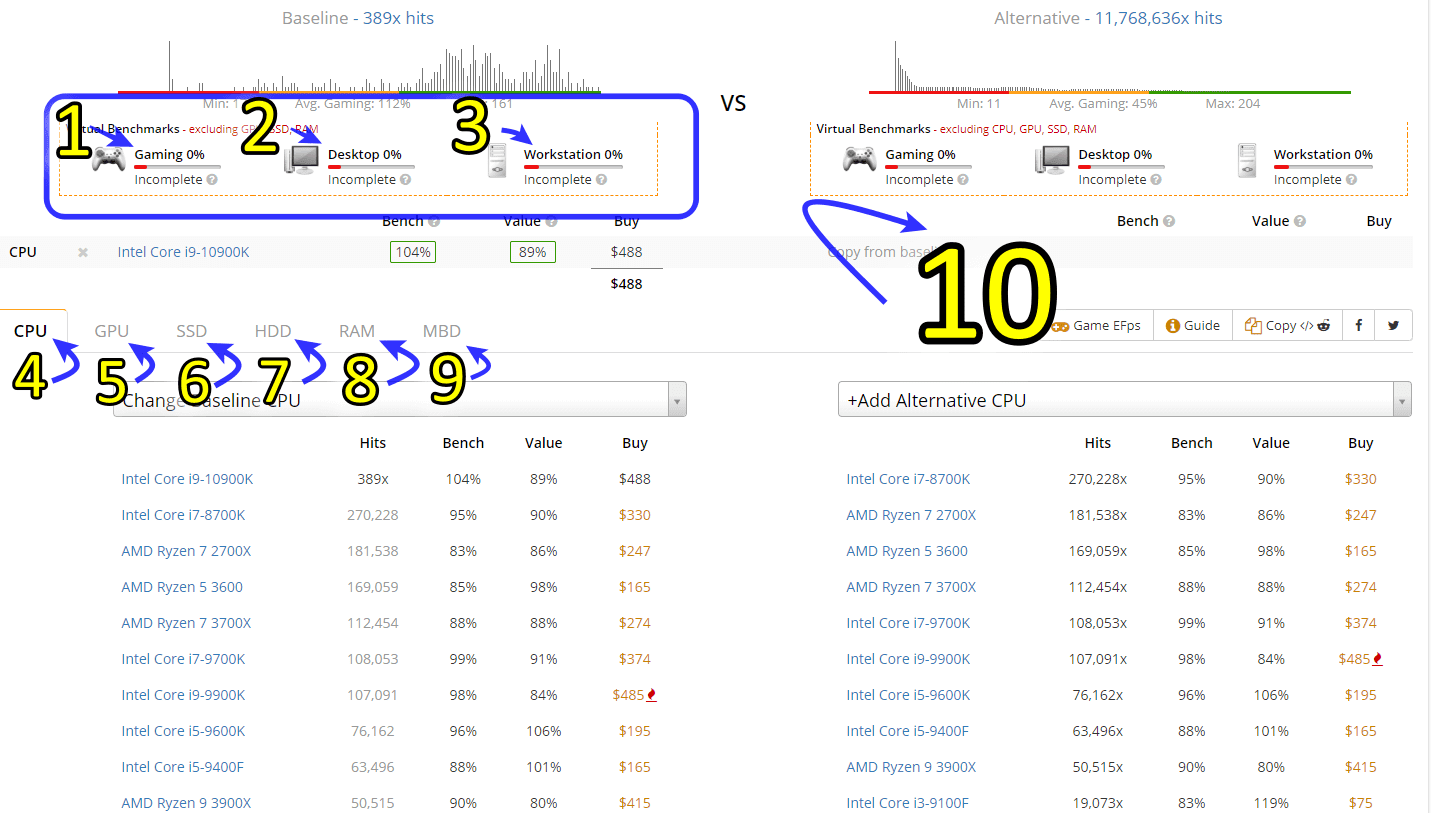Viewport: 1444px width, 813px height.
Task: Switch to the RAM tab
Action: (357, 331)
